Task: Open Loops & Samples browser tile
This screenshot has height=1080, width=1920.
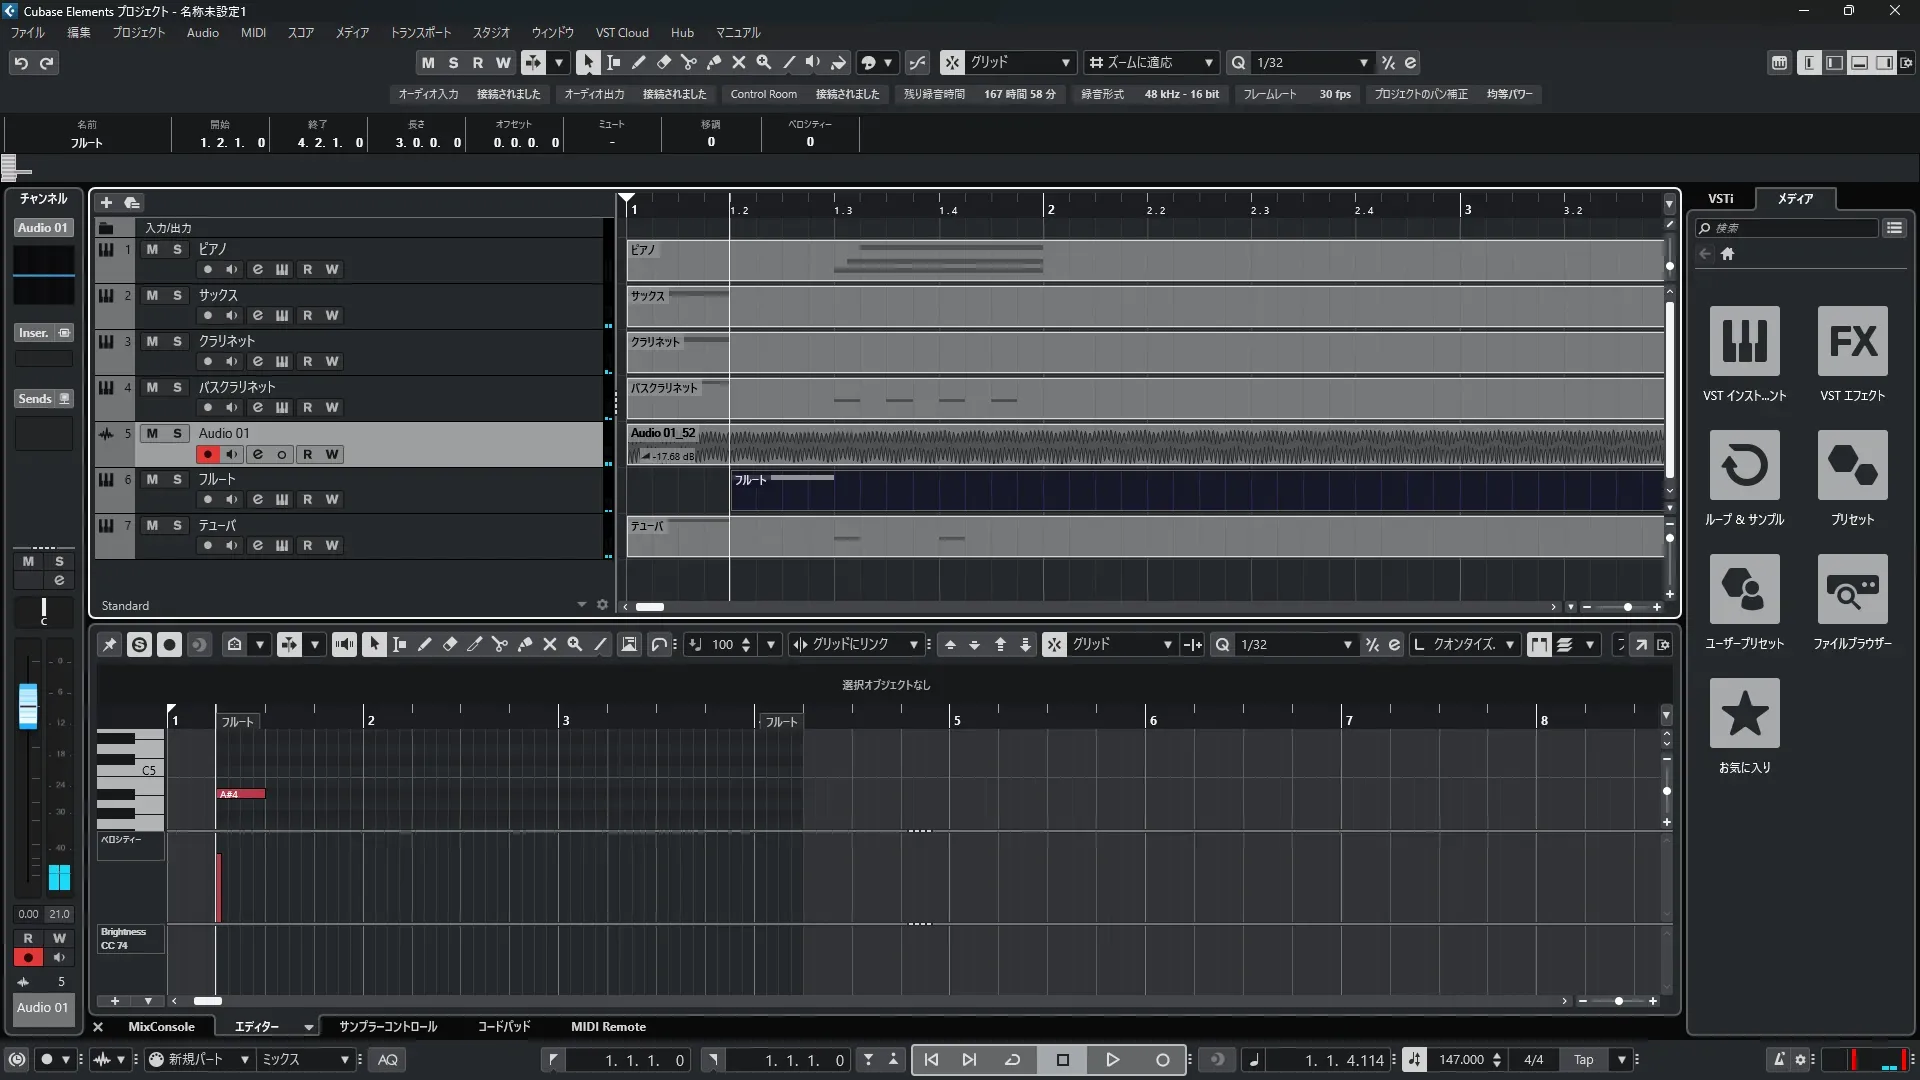Action: tap(1744, 466)
